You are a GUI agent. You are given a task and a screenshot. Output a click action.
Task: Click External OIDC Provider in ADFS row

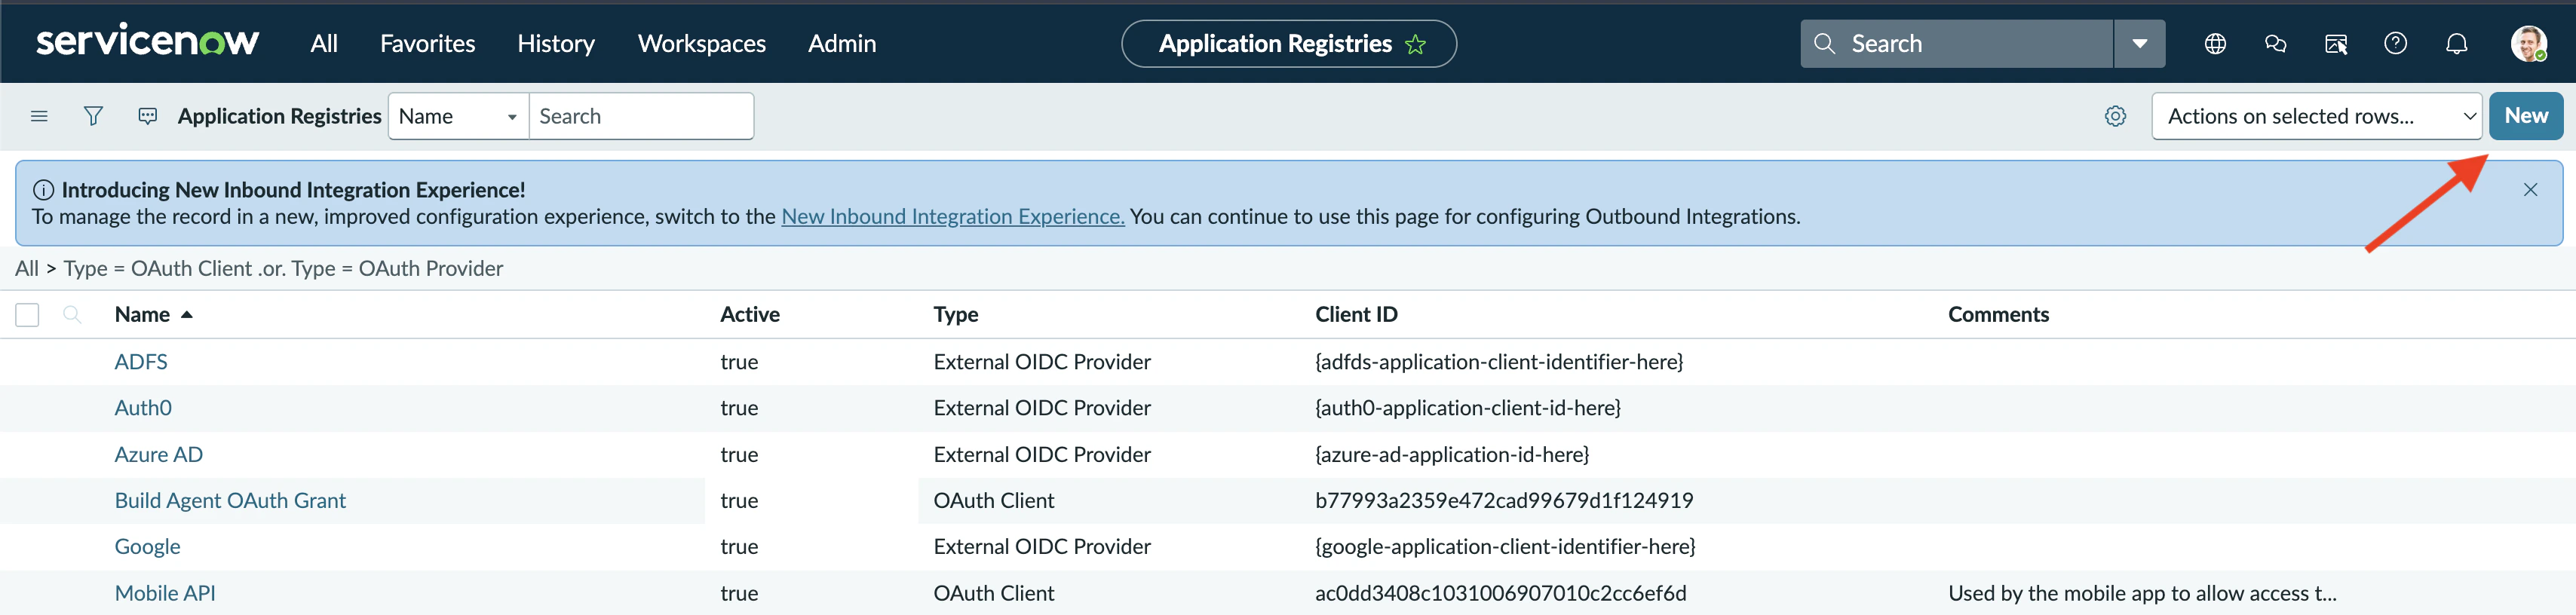1041,361
